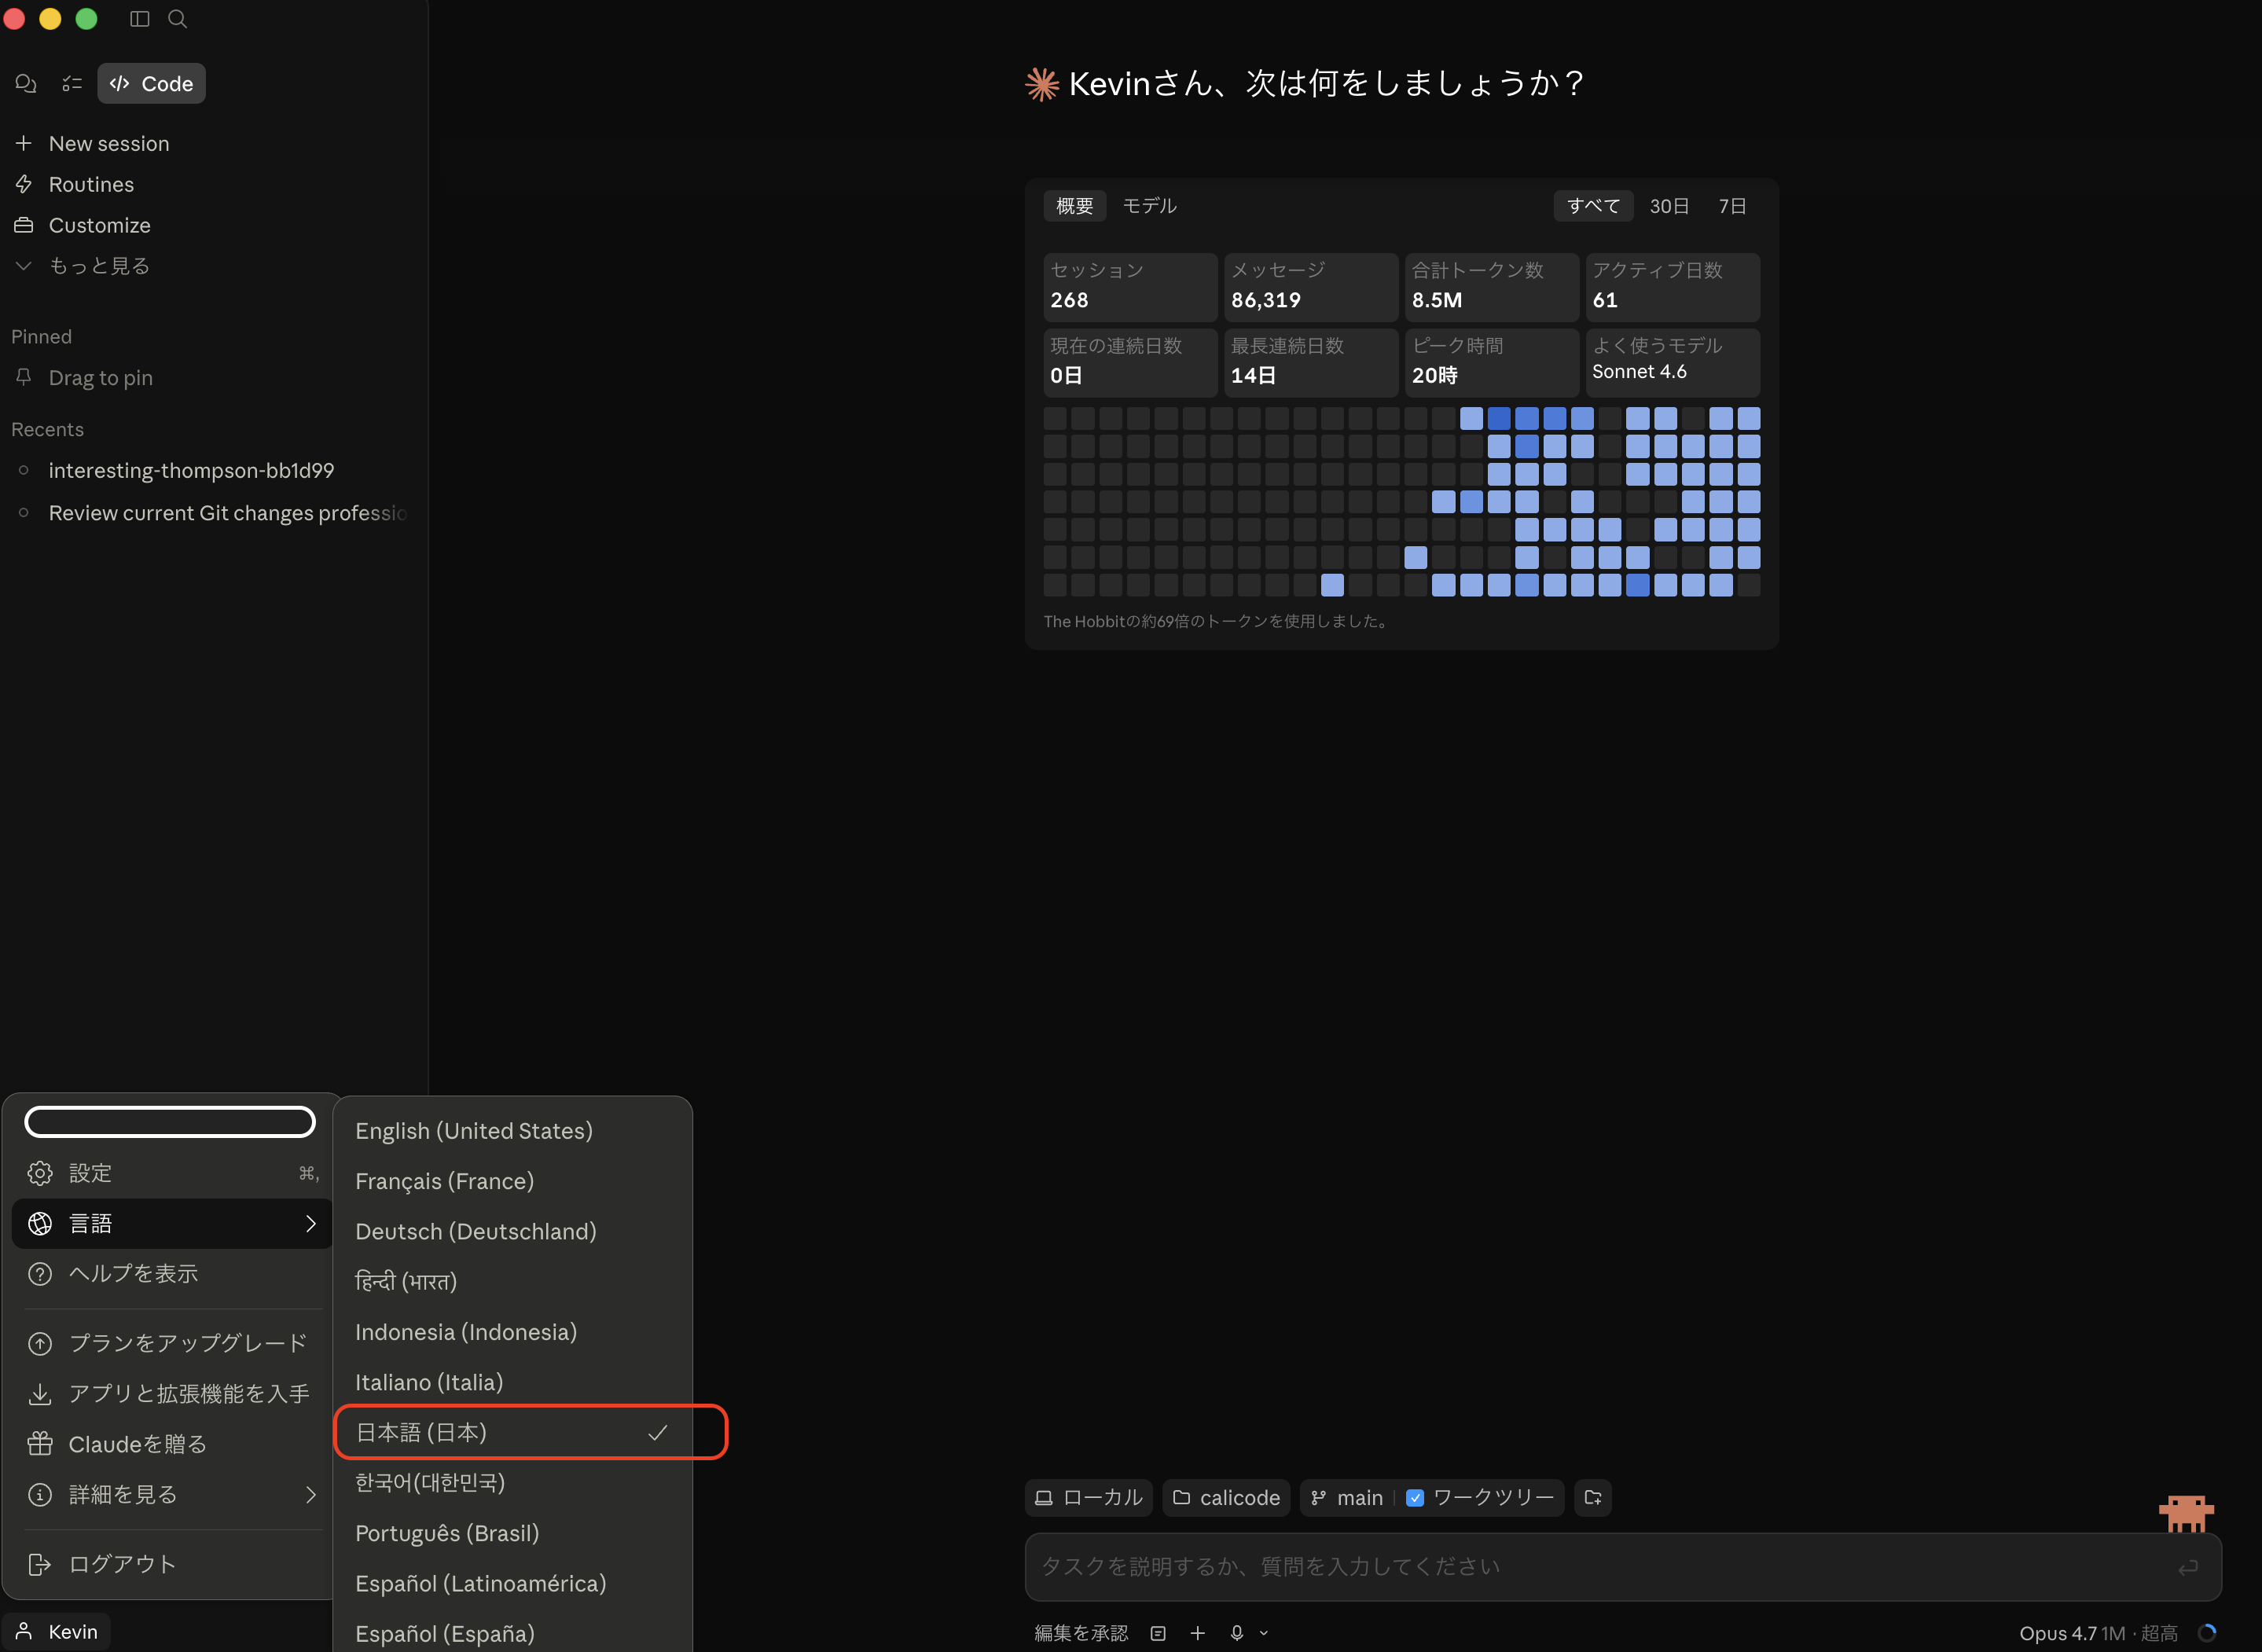Screen dimensions: 2262x1652
Task: Click the sidebar toggle icon in the title bar
Action: (x=139, y=18)
